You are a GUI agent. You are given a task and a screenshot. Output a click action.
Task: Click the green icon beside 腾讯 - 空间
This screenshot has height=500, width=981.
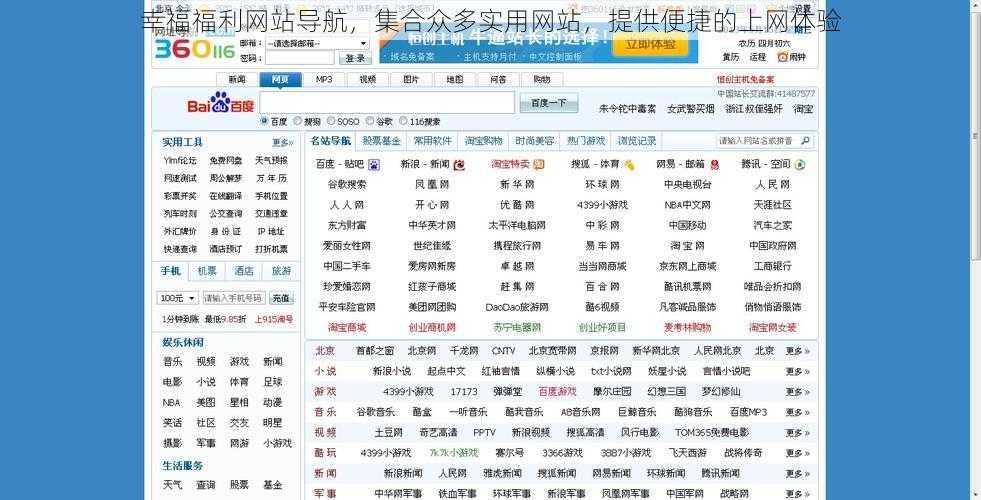(800, 165)
